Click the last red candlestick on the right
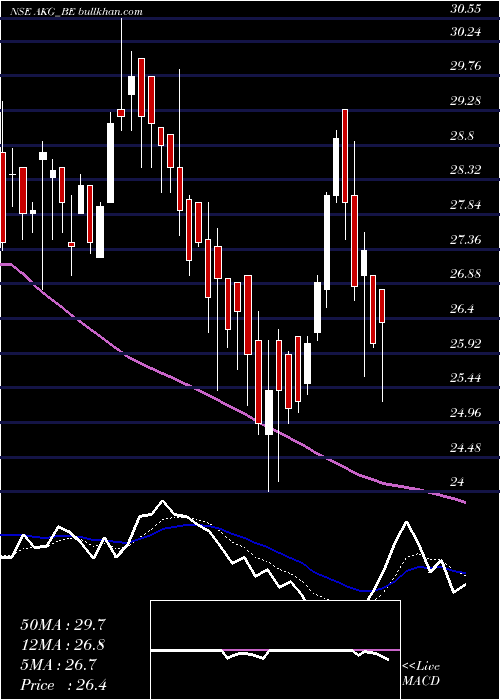 (382, 306)
